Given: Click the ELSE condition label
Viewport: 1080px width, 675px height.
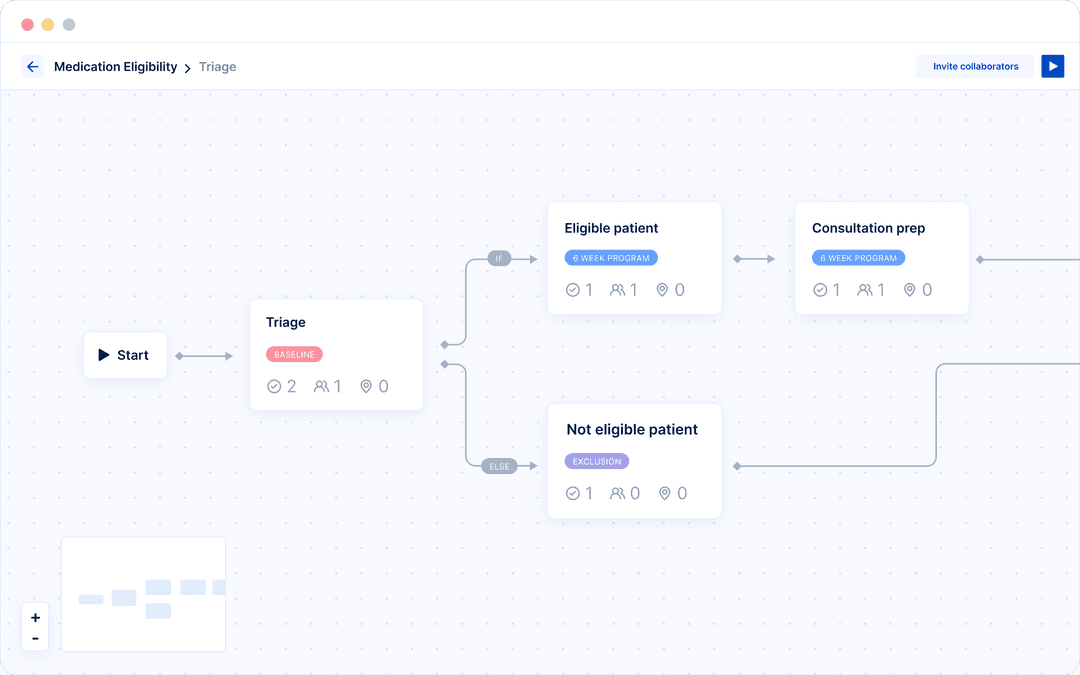Looking at the screenshot, I should click(499, 466).
